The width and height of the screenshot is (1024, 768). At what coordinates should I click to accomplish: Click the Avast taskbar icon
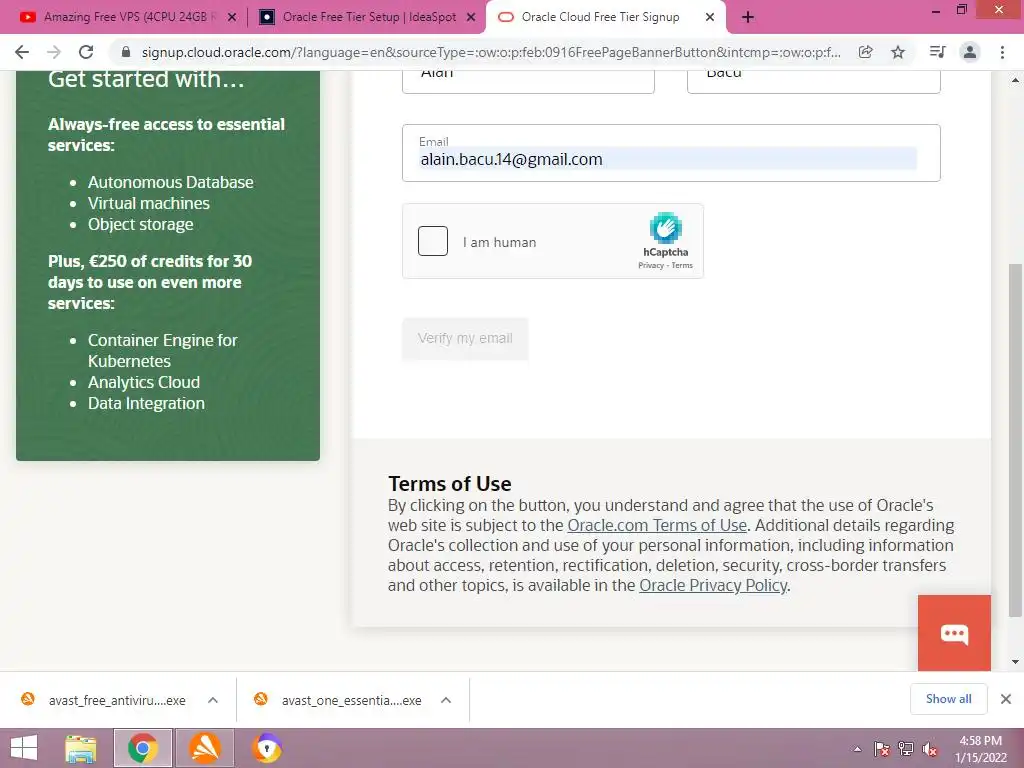click(x=204, y=748)
